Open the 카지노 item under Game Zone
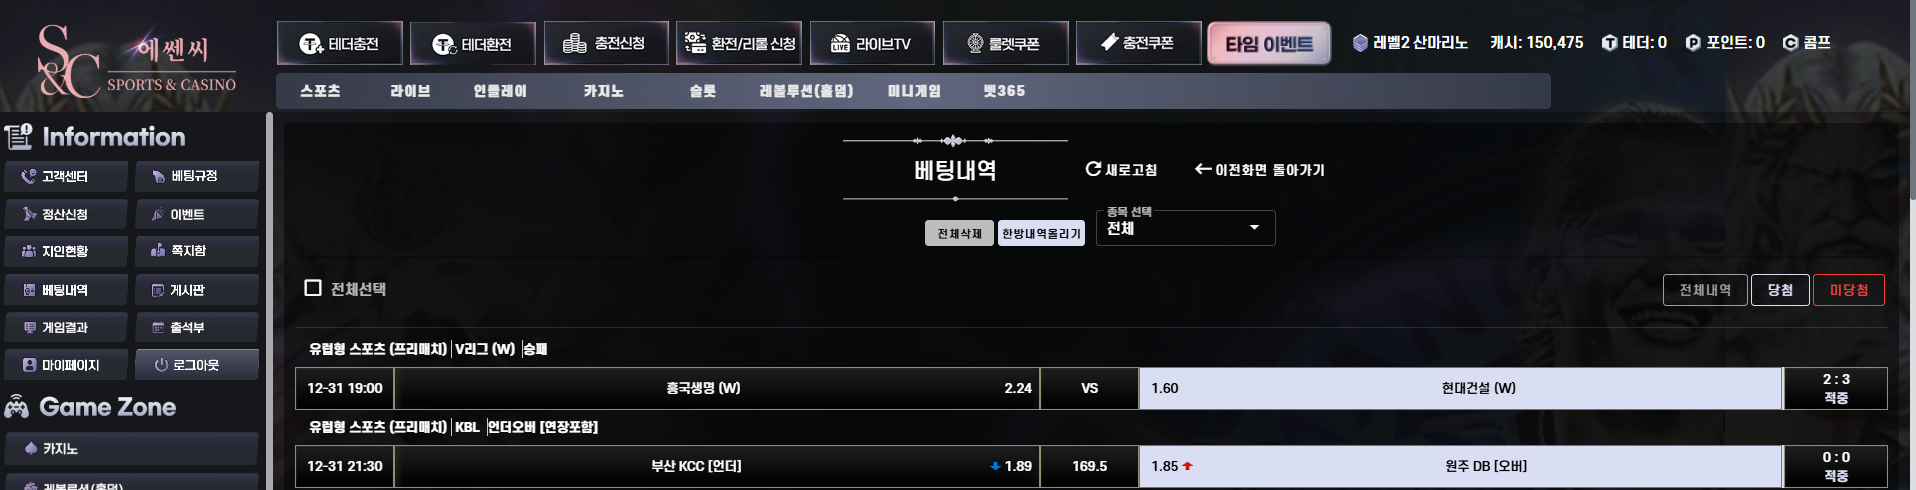This screenshot has height=490, width=1916. click(131, 449)
